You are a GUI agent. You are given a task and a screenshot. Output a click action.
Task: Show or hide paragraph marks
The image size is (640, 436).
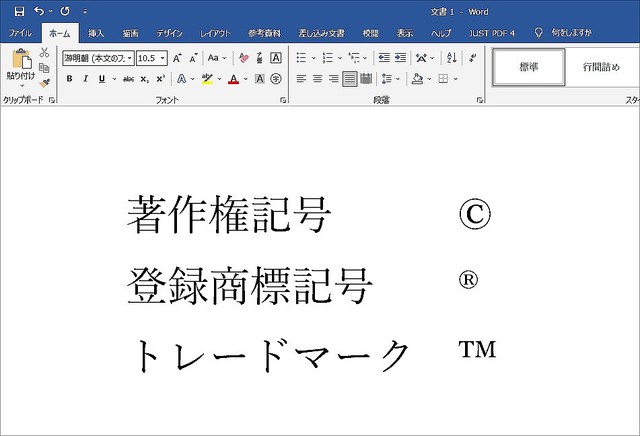coord(473,58)
